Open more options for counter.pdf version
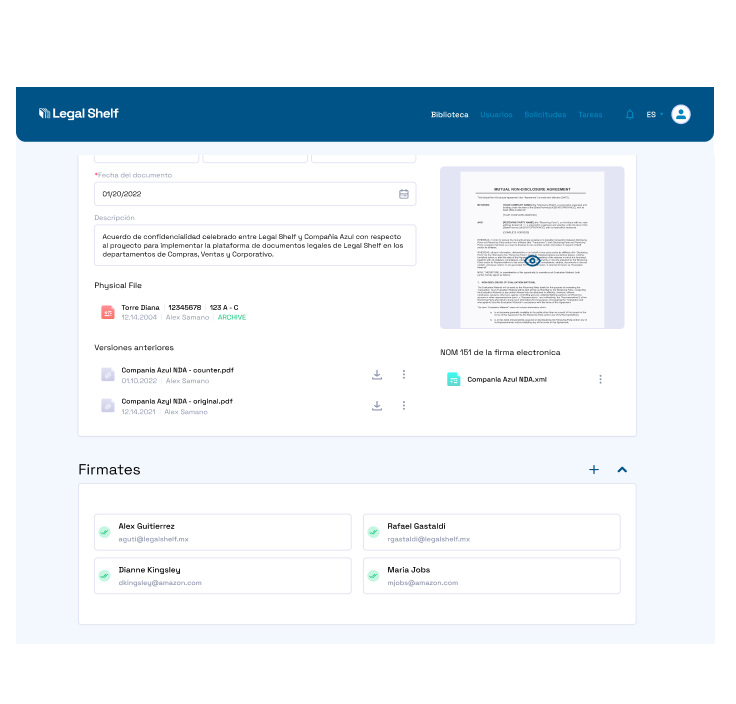 (x=404, y=374)
